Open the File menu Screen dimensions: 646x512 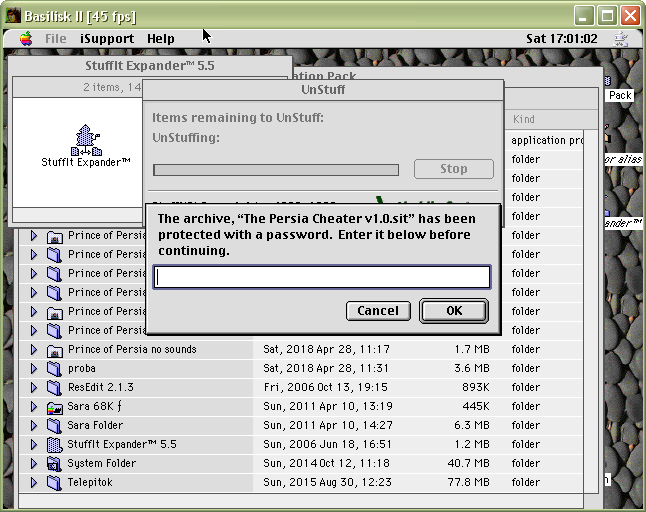tap(56, 39)
